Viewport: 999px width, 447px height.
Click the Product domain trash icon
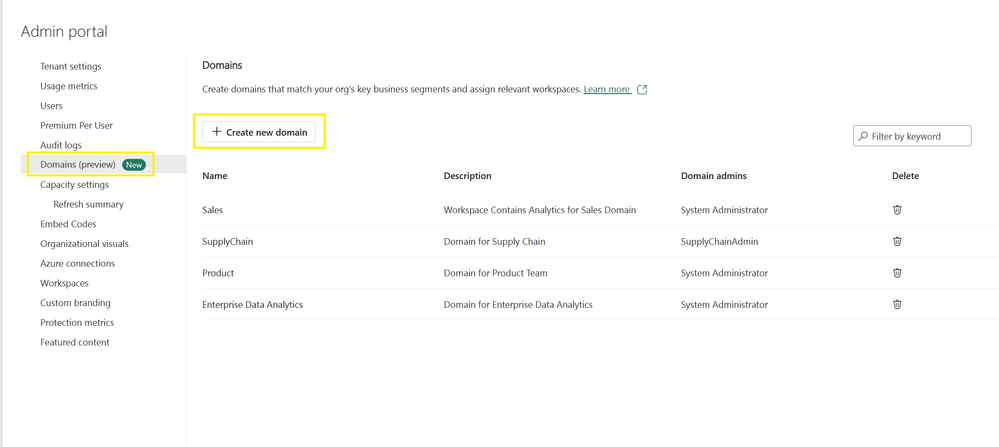click(897, 273)
